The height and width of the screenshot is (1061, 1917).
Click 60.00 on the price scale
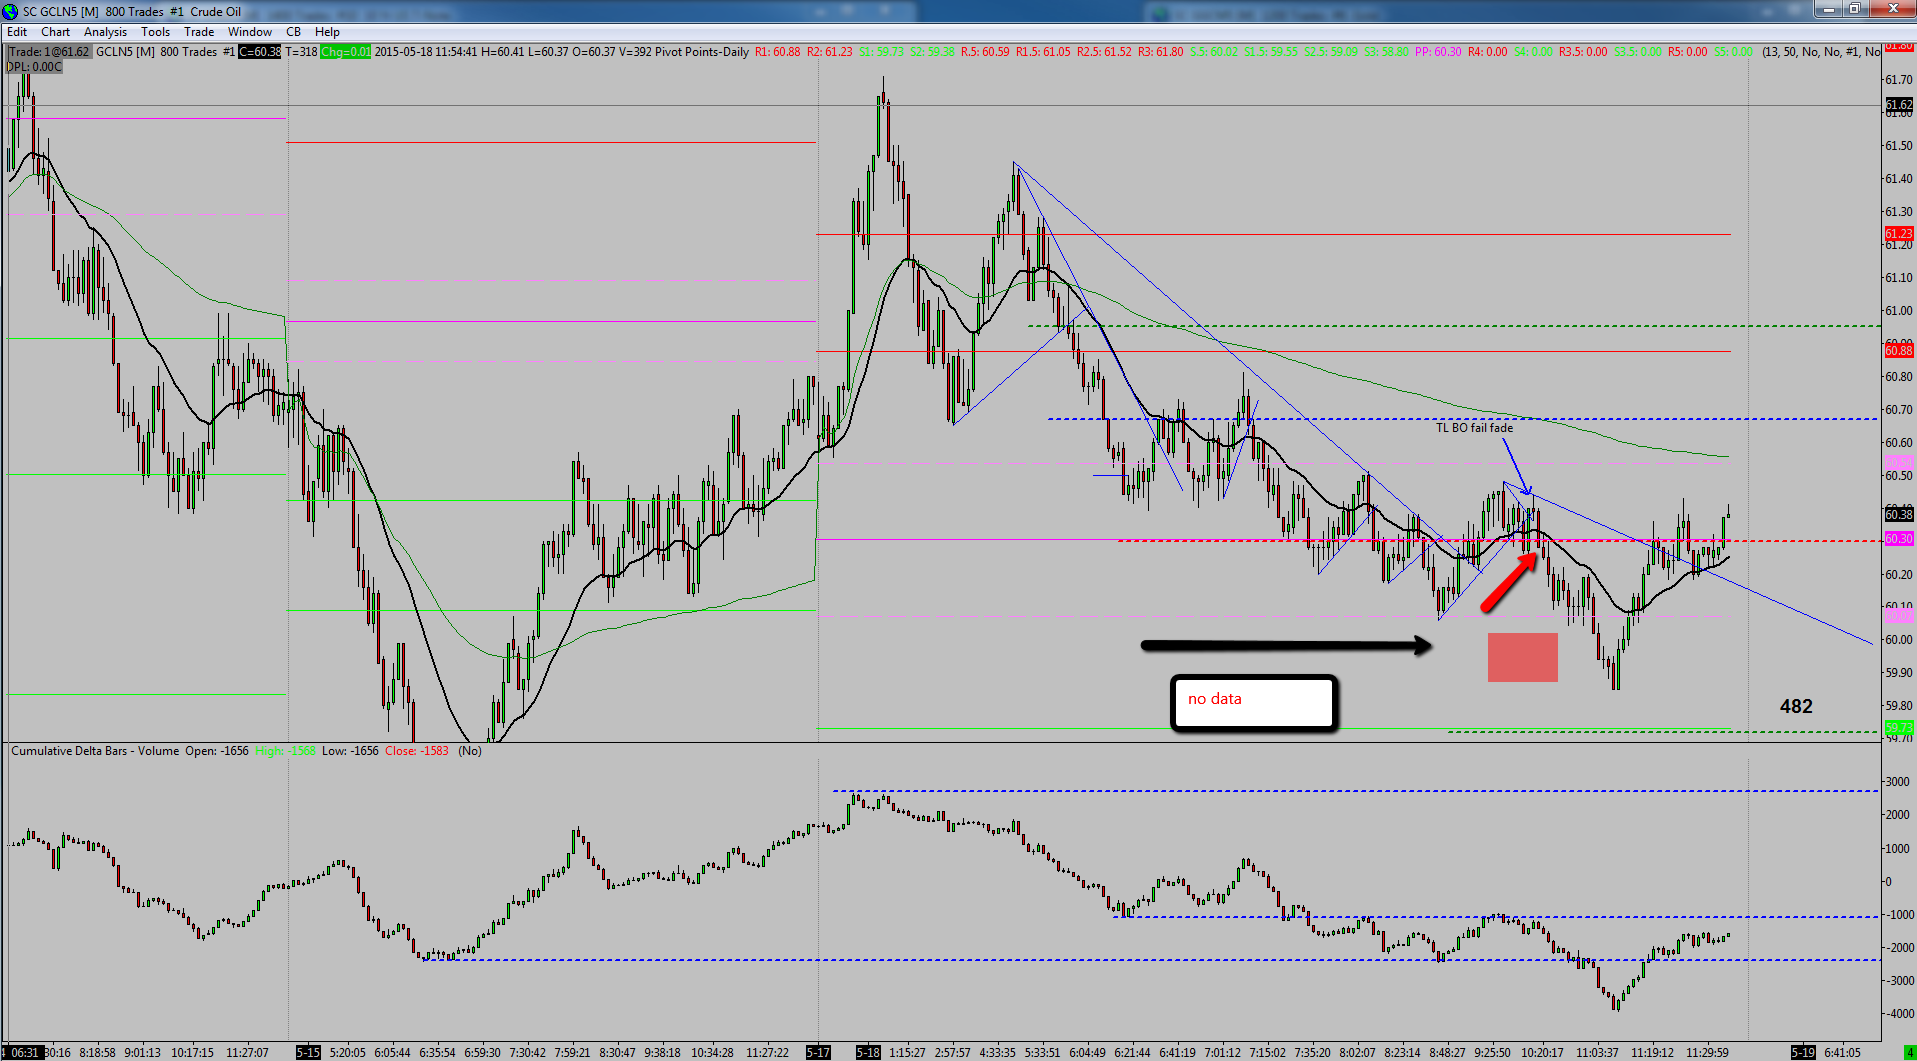point(1899,640)
